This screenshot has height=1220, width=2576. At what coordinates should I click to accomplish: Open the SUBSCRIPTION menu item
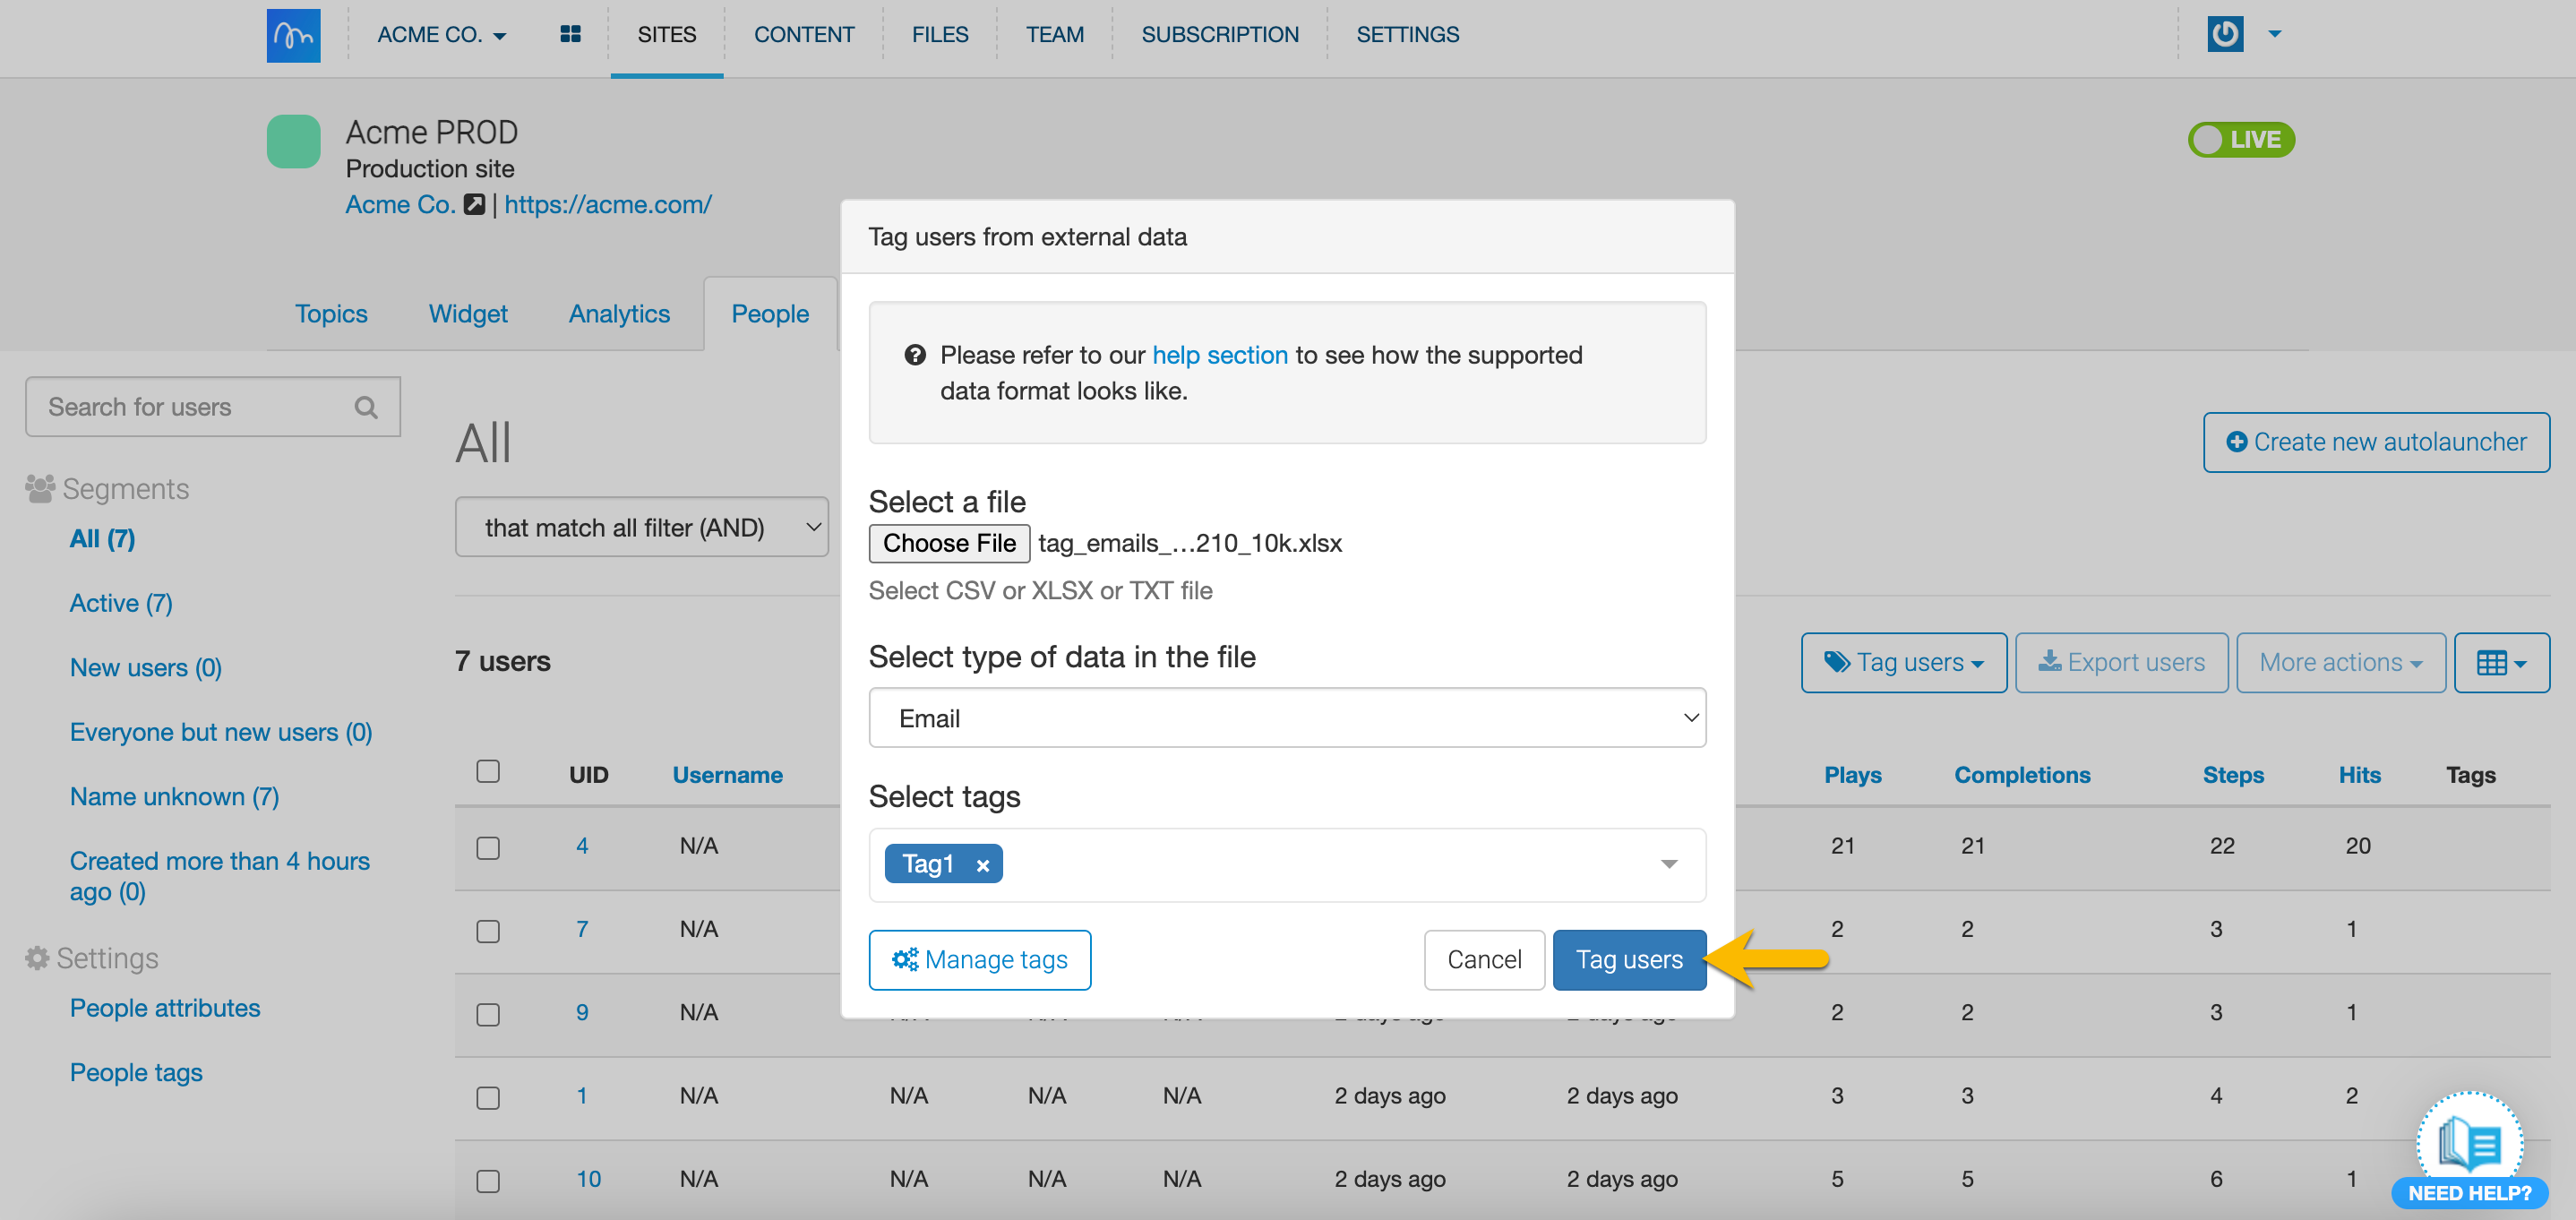point(1219,35)
